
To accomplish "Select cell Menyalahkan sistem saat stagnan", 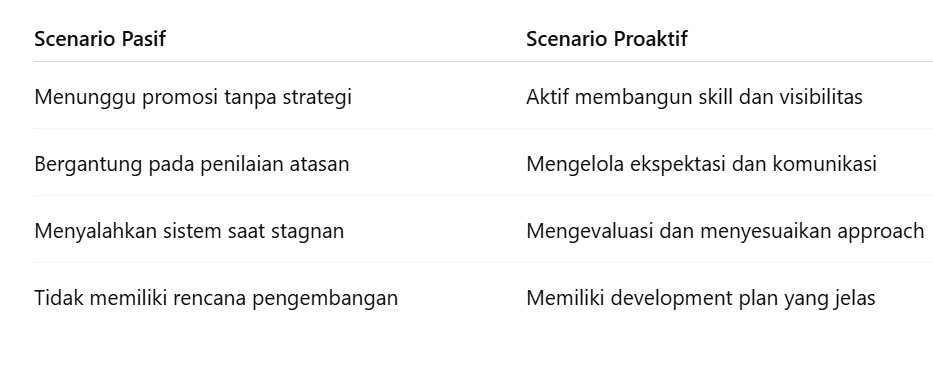I will pos(189,231).
